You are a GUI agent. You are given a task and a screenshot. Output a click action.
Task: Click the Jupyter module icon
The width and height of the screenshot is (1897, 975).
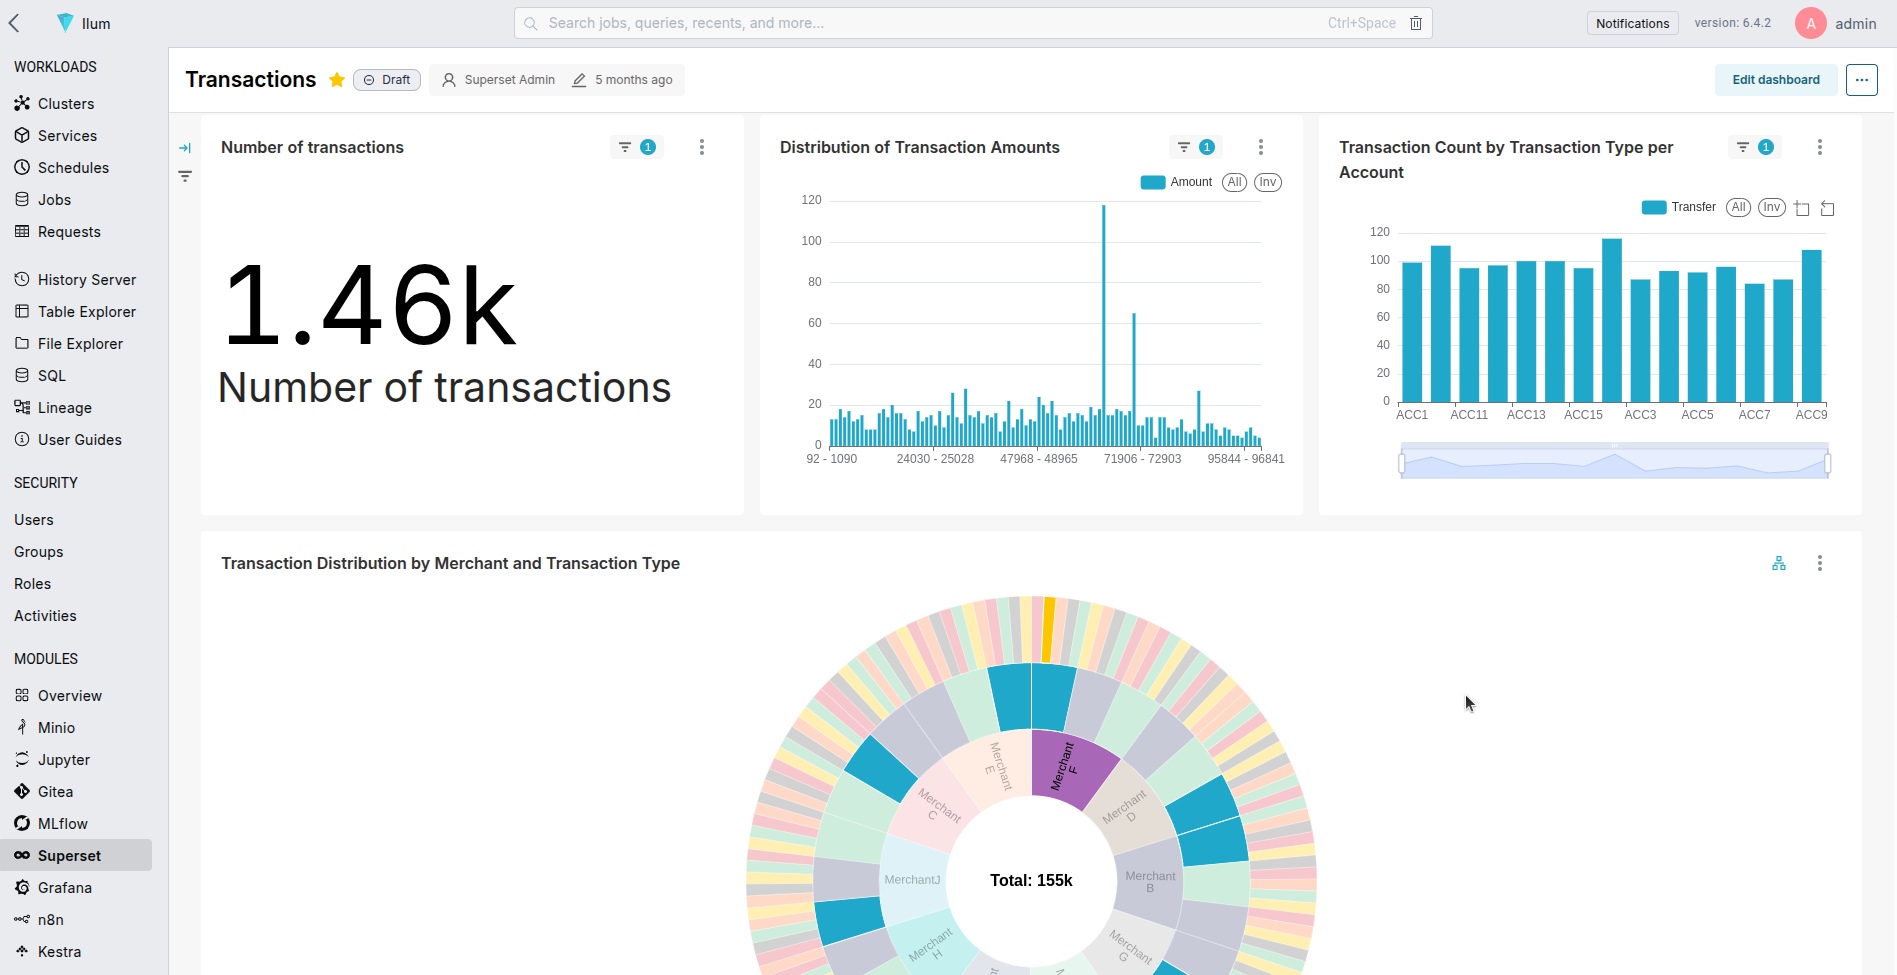[x=22, y=760]
